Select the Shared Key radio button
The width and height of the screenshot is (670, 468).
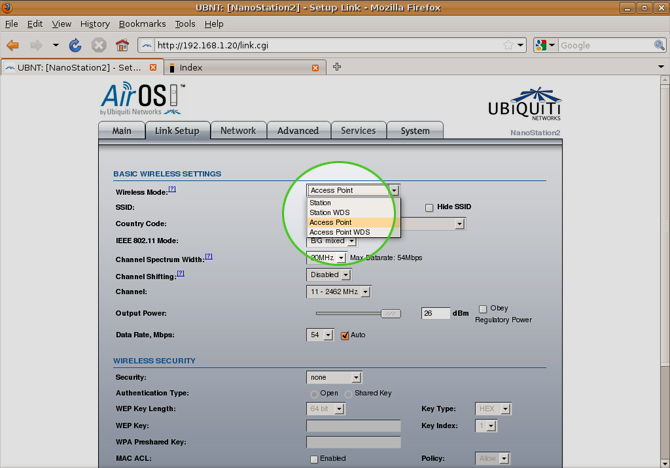[348, 394]
